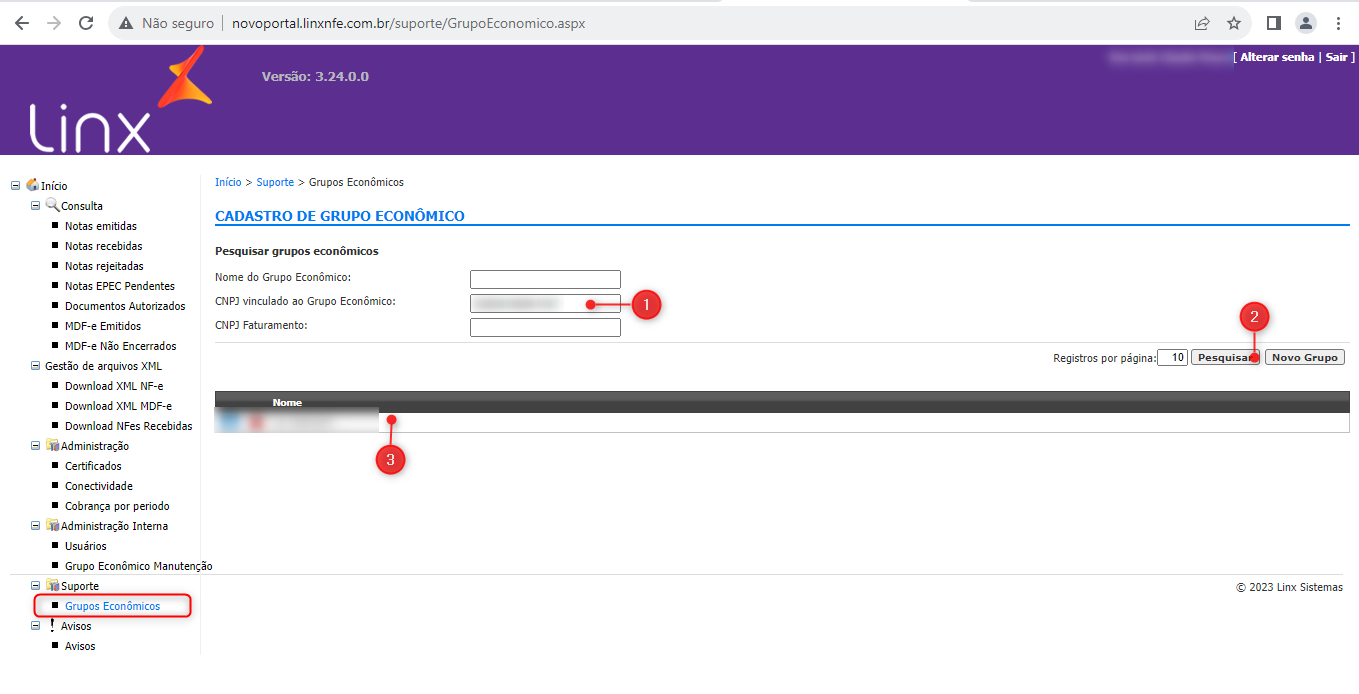
Task: Open the Avisos child item under Avisos
Action: [x=80, y=646]
